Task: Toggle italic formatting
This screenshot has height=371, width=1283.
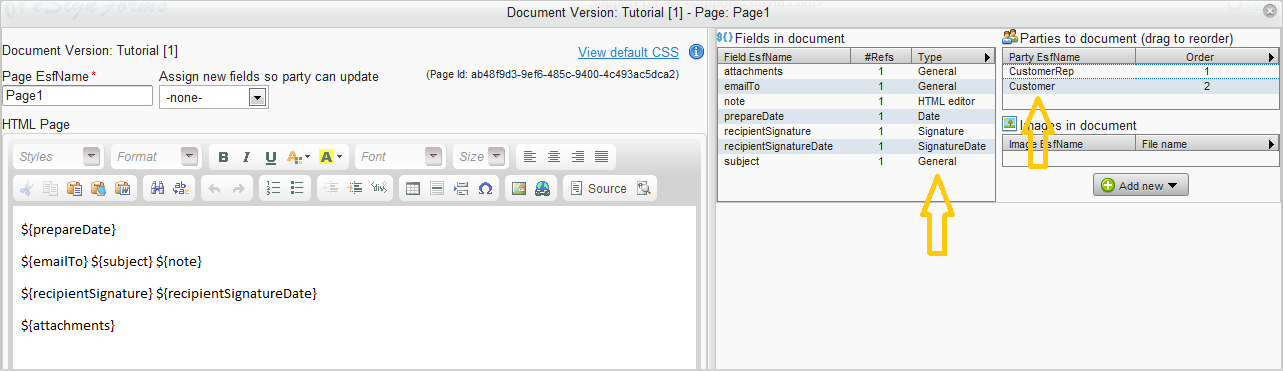Action: pyautogui.click(x=247, y=157)
